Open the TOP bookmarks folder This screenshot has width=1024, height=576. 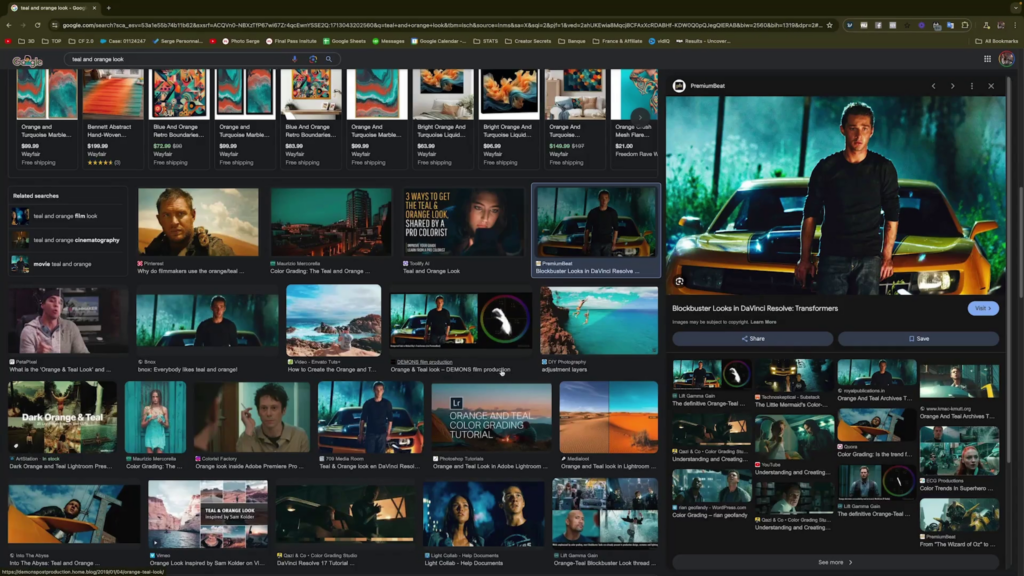pyautogui.click(x=52, y=41)
